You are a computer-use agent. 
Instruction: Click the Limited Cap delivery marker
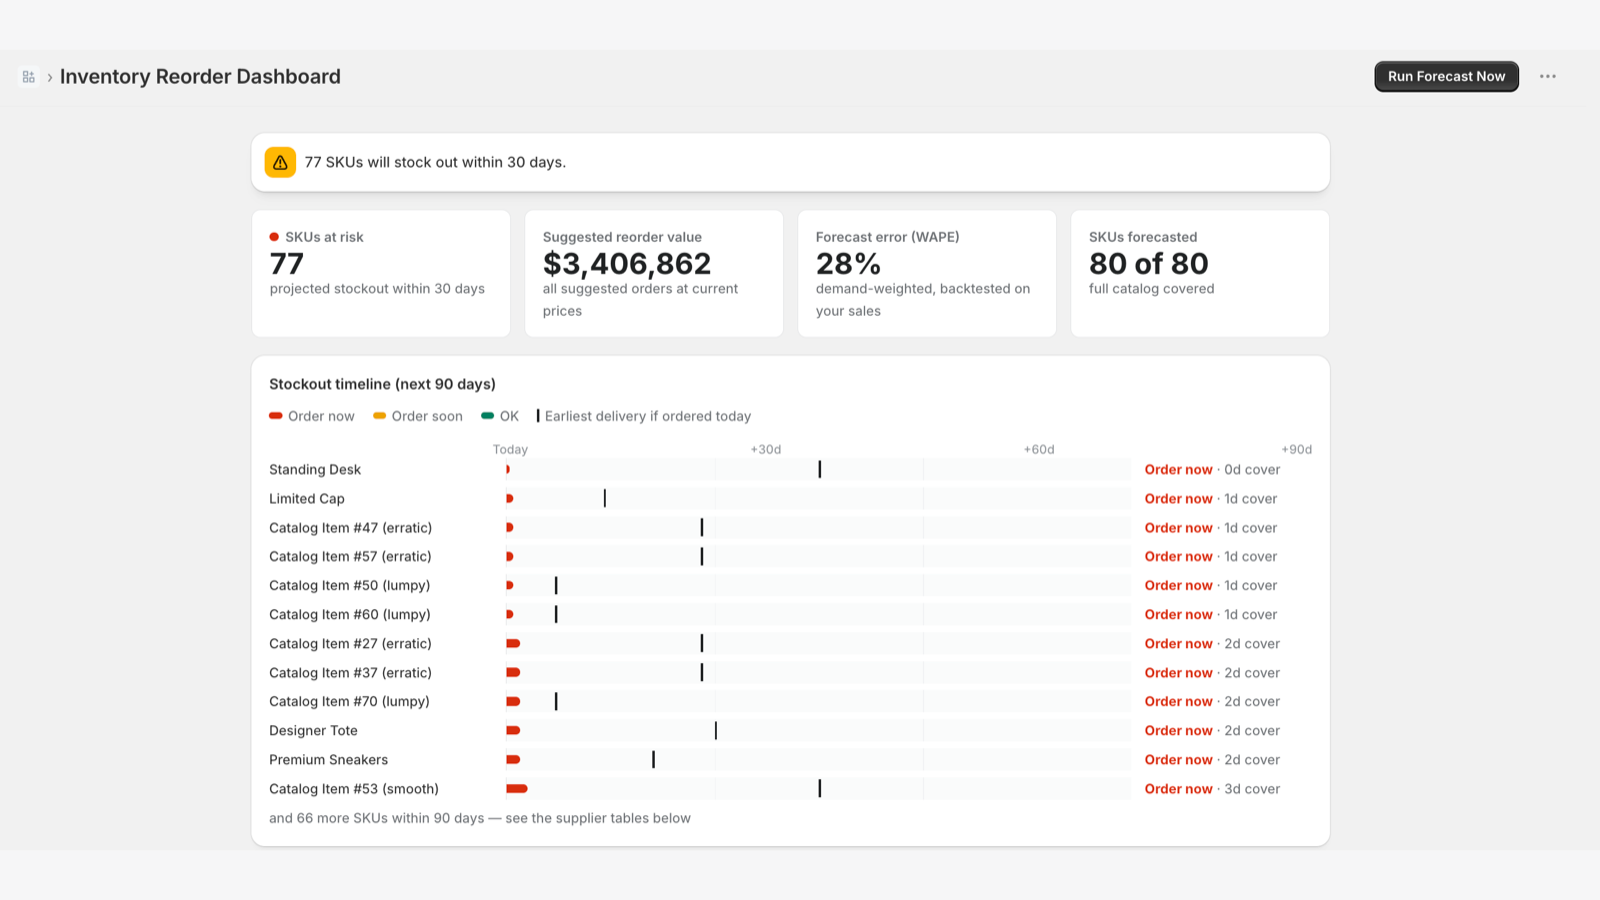605,498
